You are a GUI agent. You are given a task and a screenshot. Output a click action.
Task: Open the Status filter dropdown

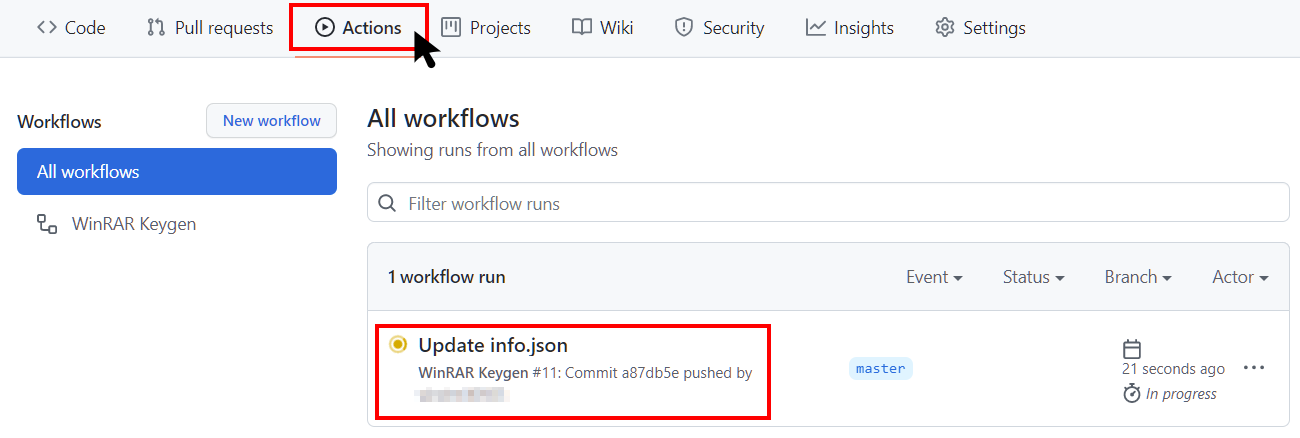coord(1033,277)
